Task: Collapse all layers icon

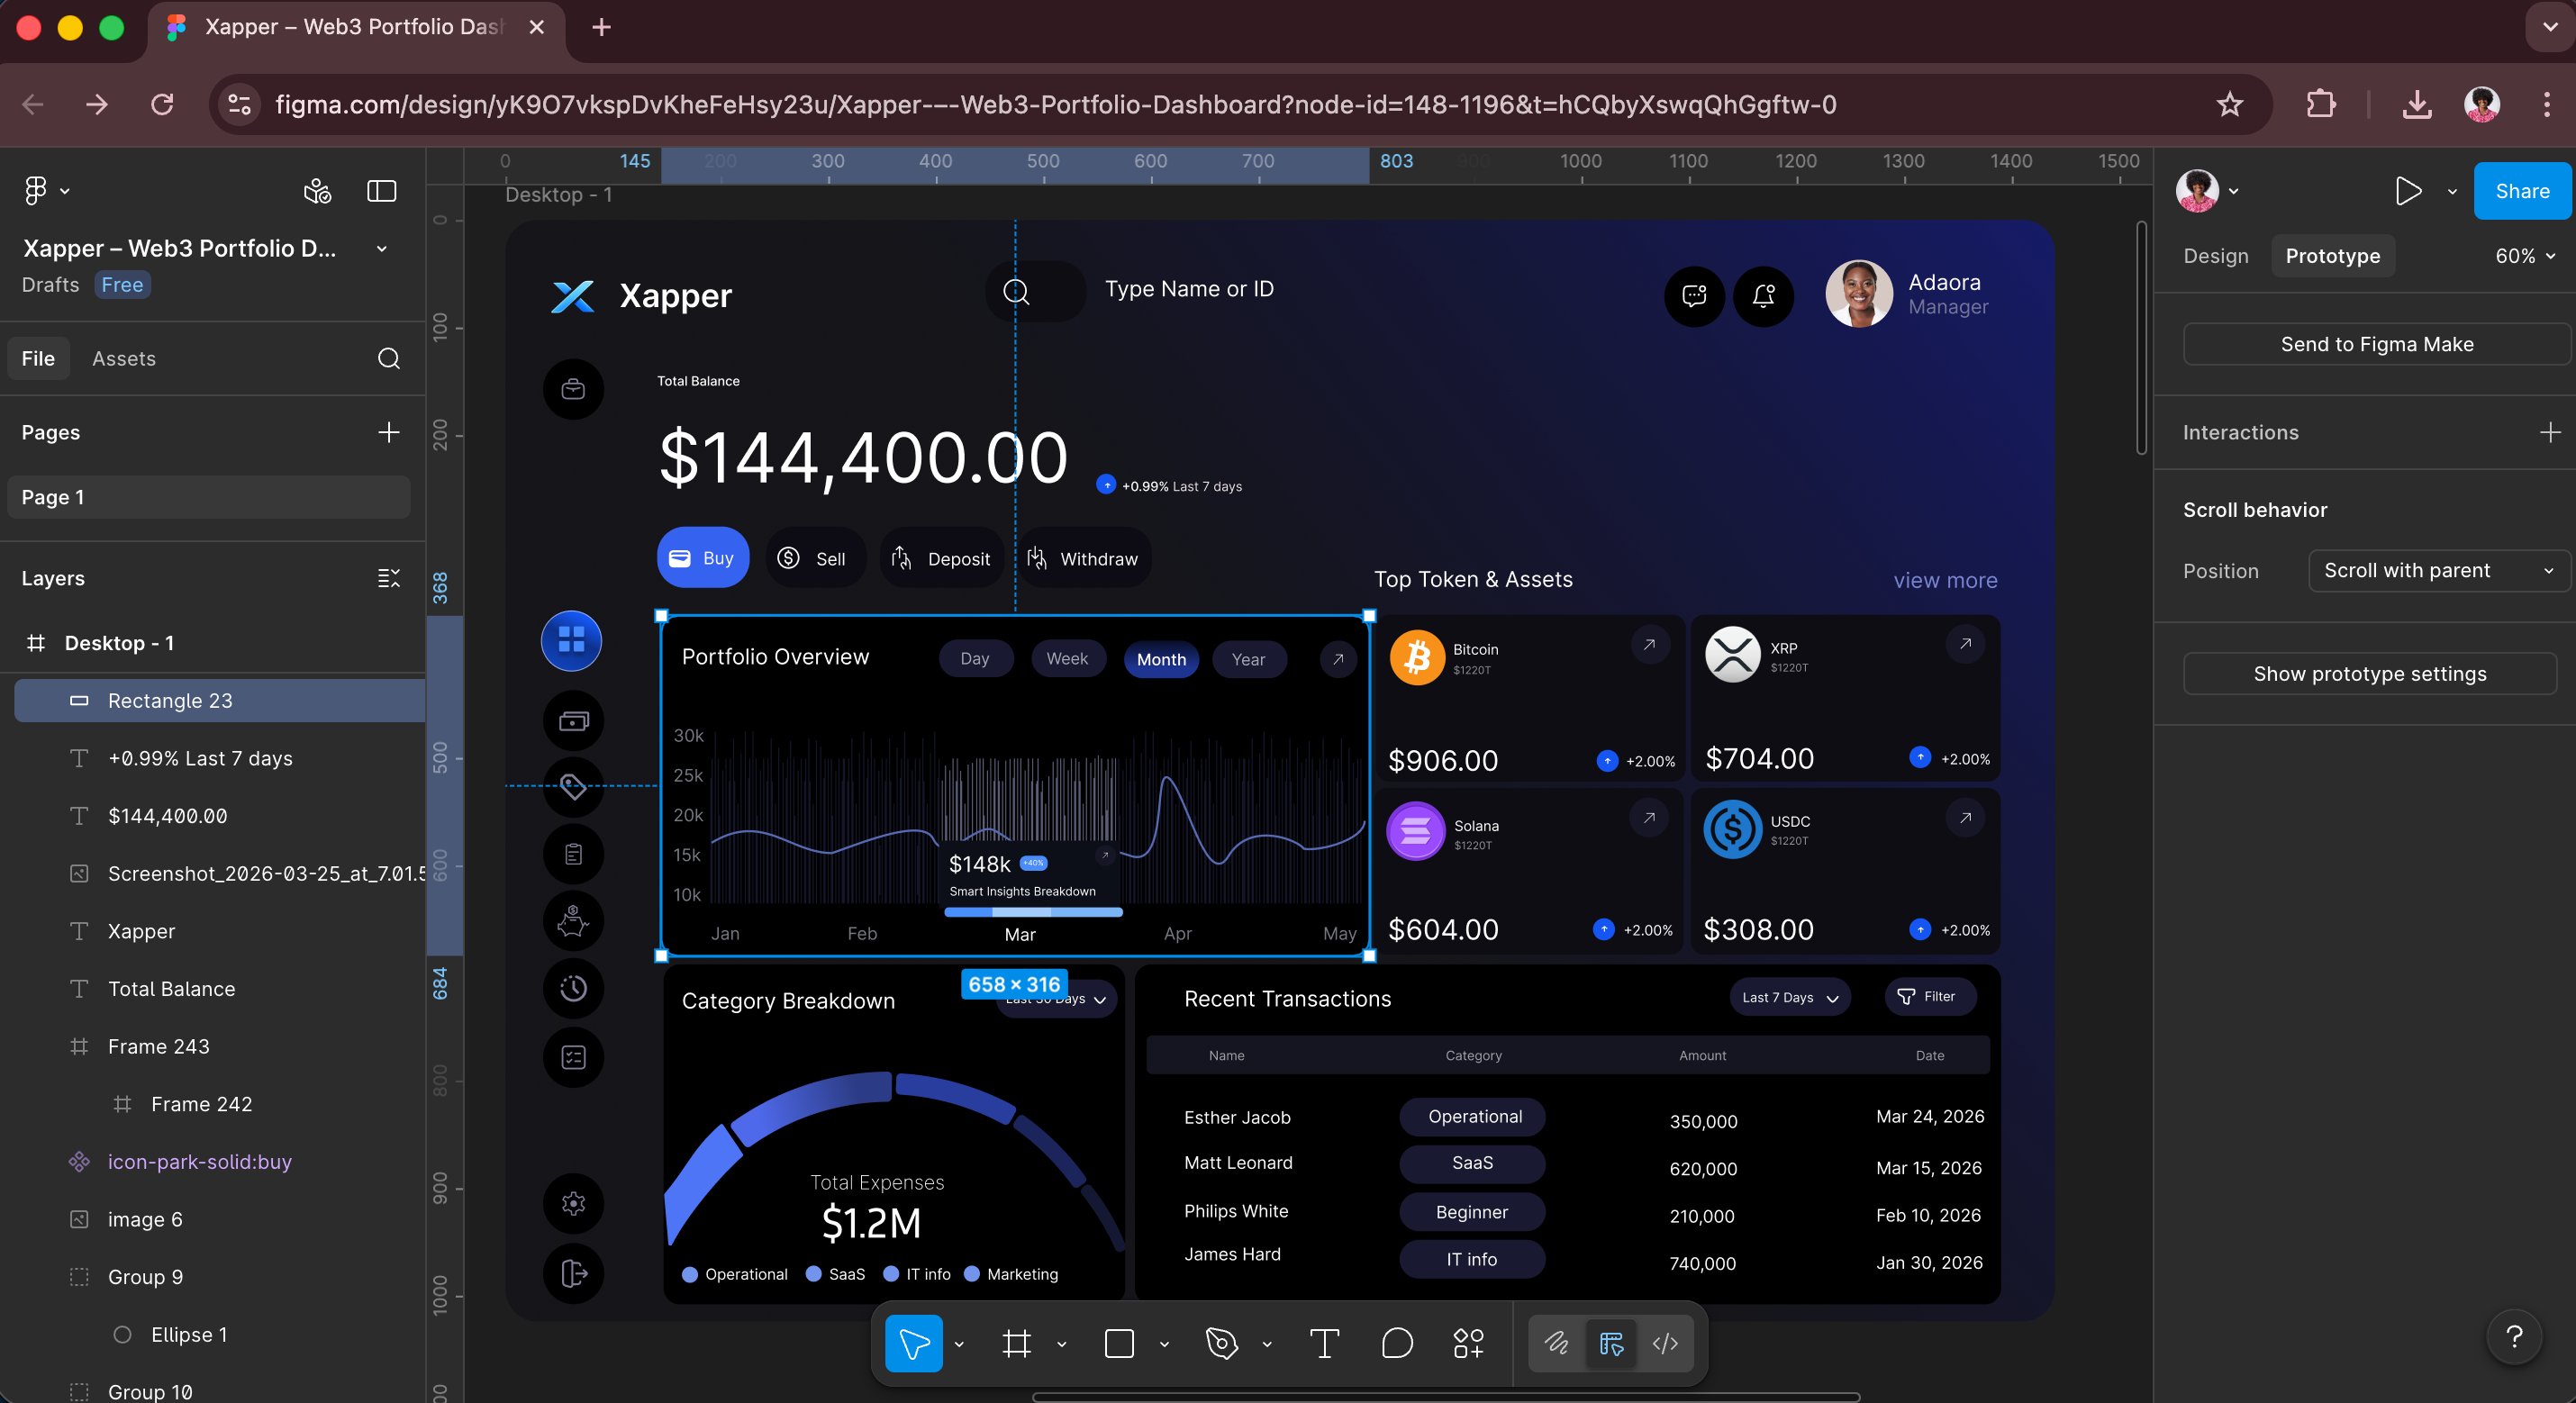Action: click(x=388, y=578)
